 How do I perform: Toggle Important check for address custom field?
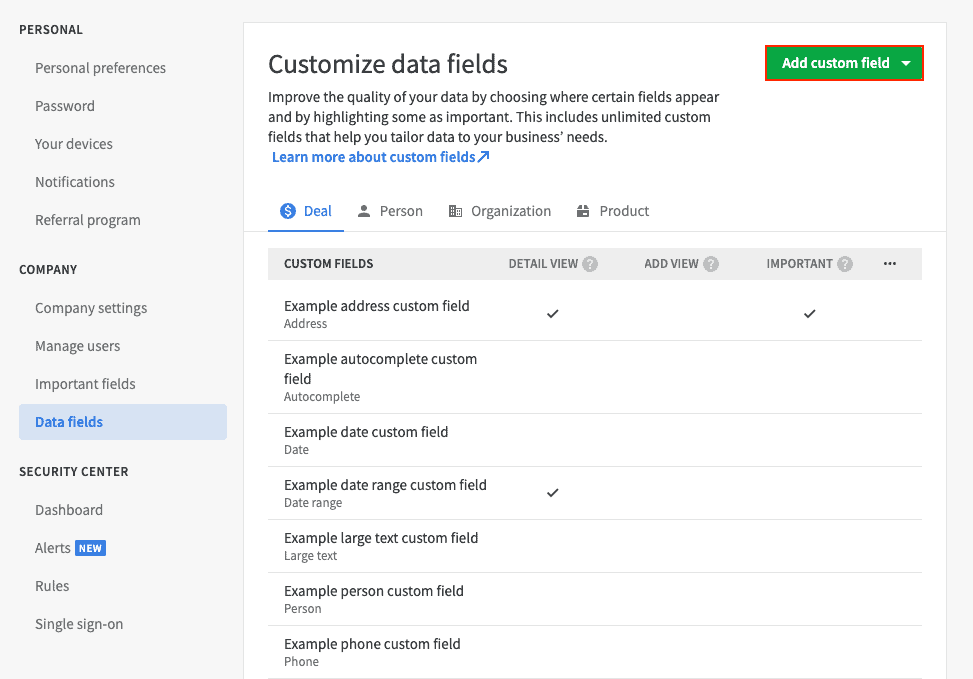[809, 313]
